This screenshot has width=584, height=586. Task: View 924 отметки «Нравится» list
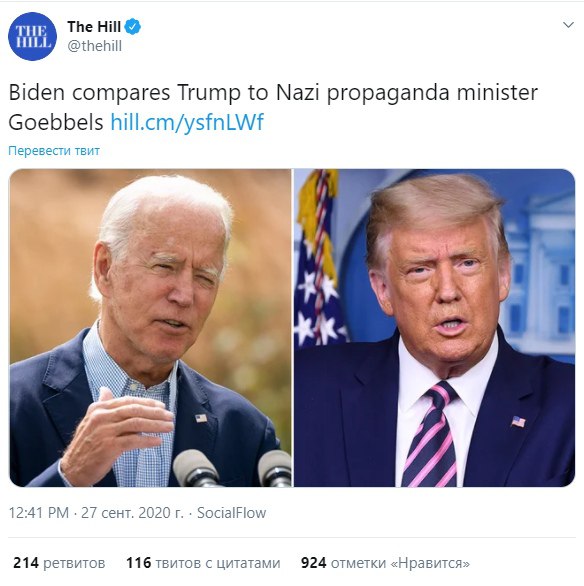pos(385,563)
